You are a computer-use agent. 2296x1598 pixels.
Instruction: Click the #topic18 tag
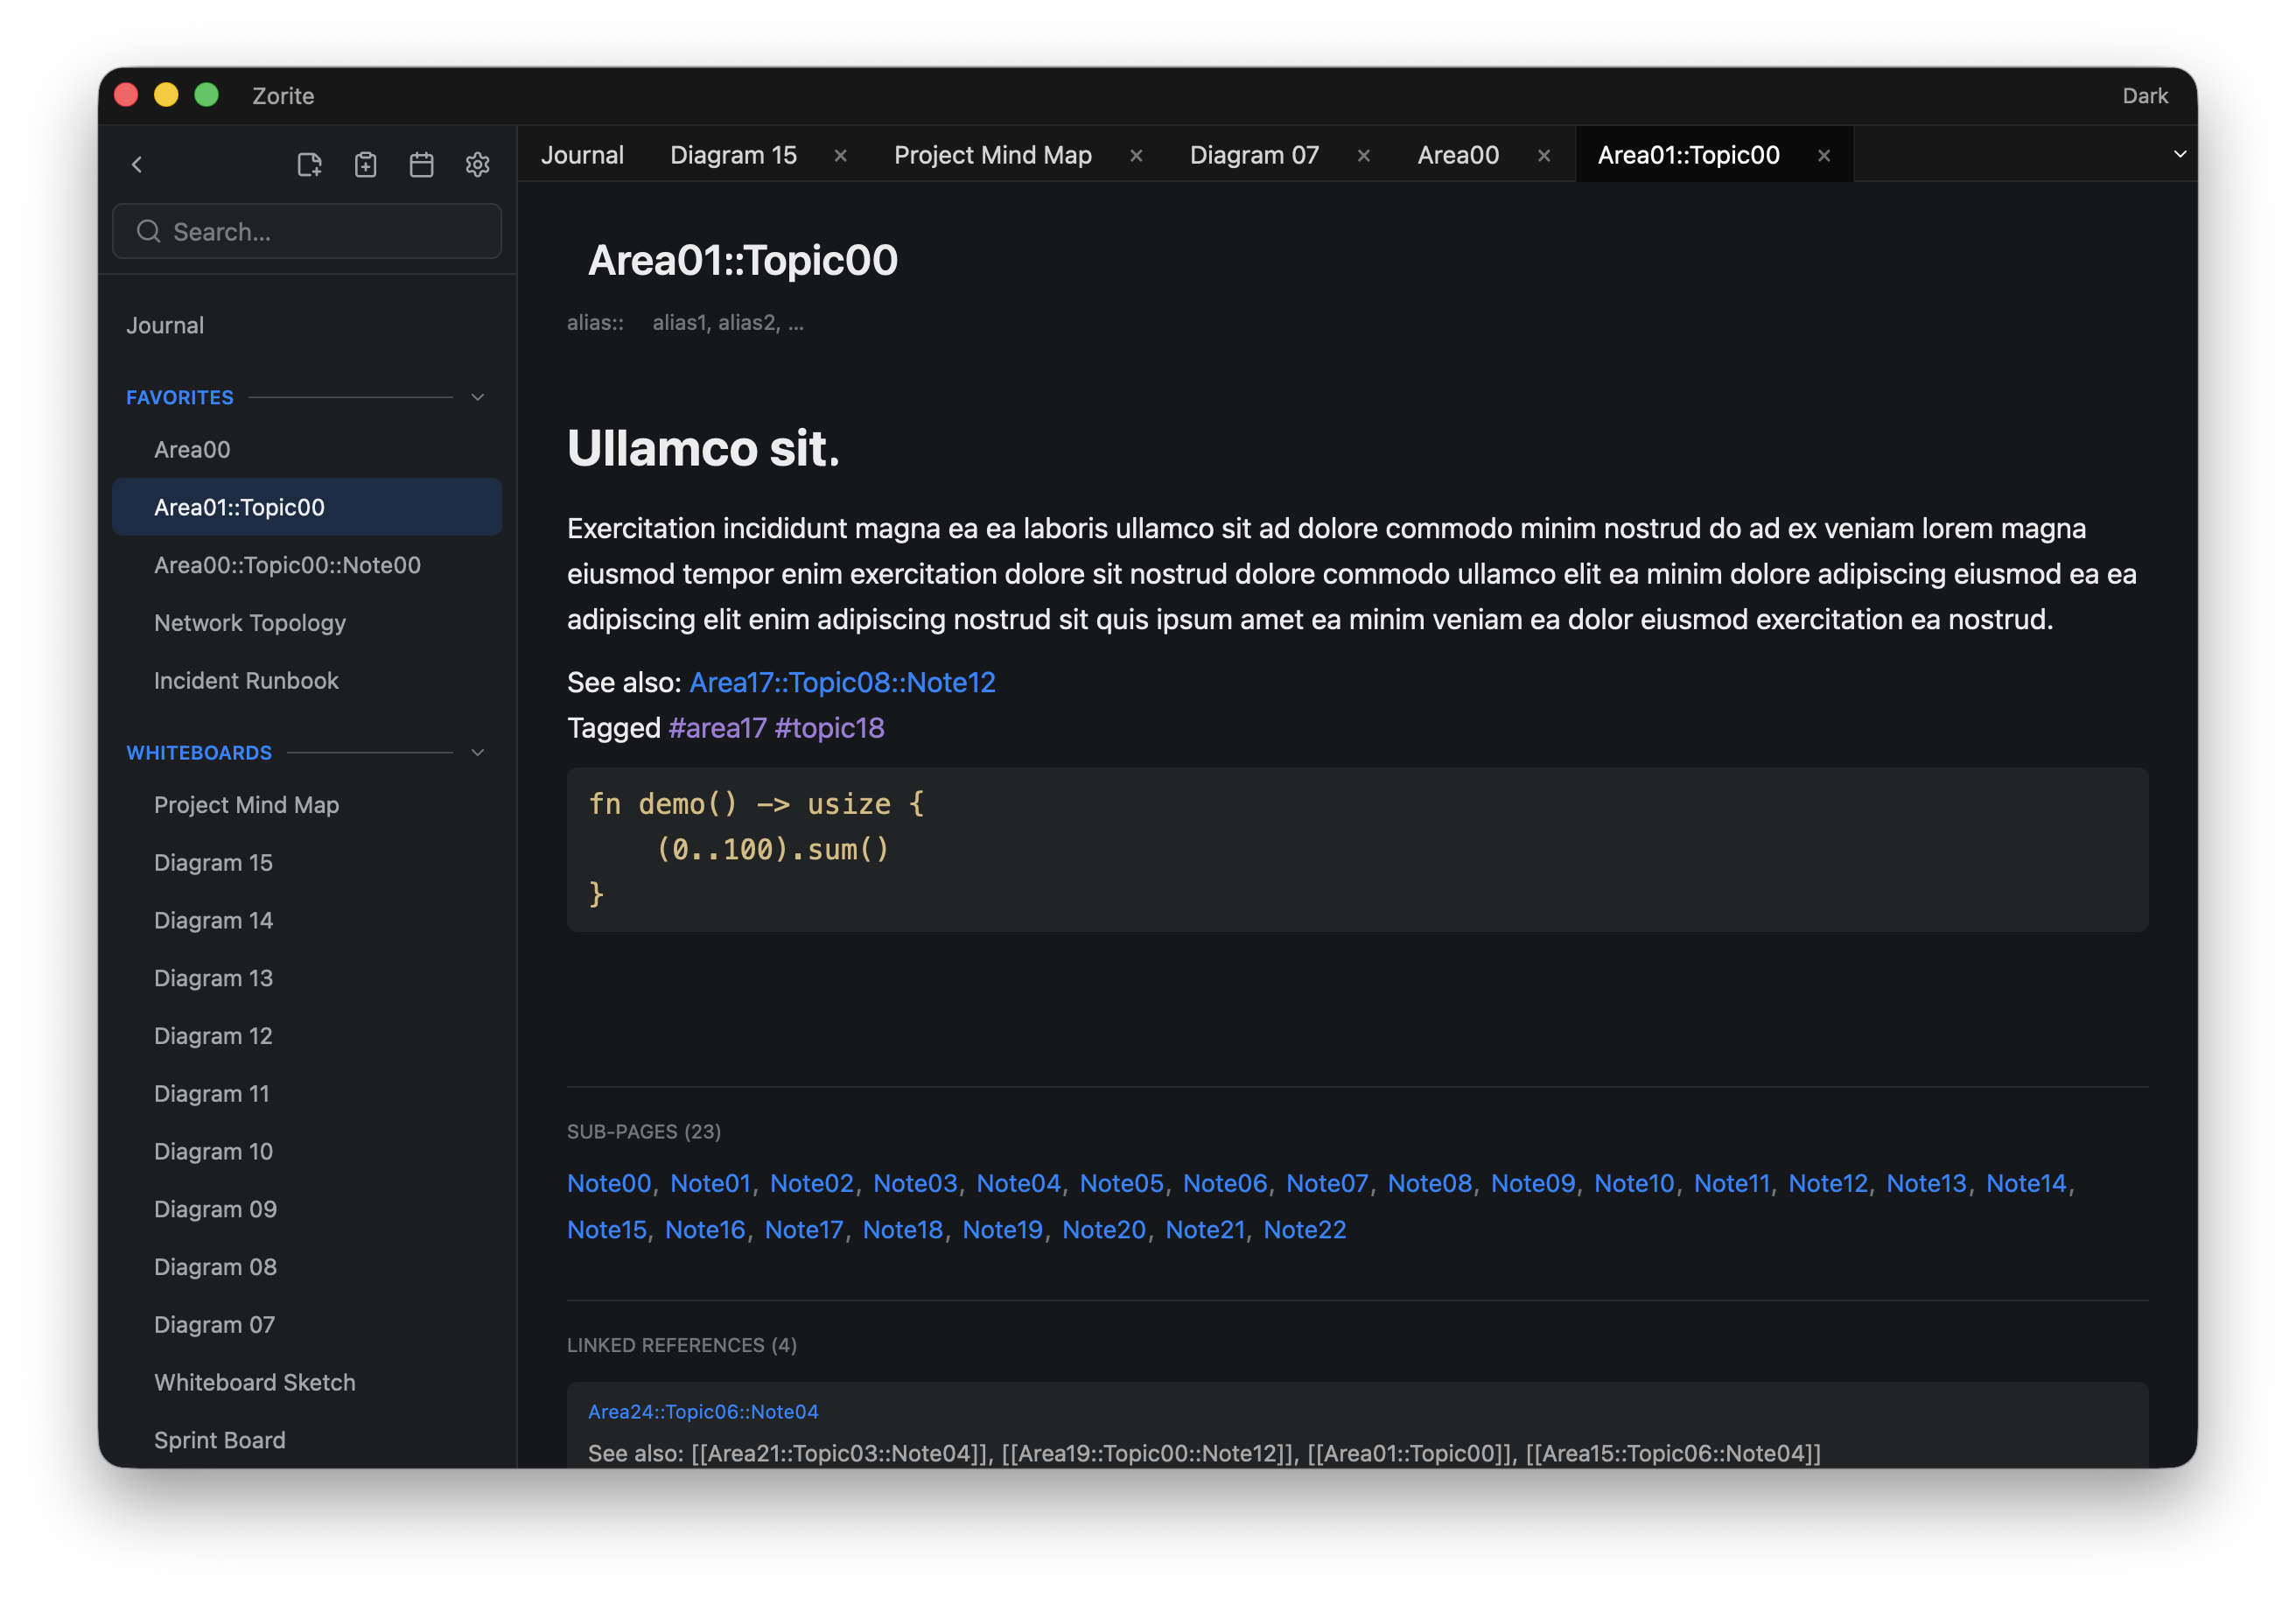point(829,727)
